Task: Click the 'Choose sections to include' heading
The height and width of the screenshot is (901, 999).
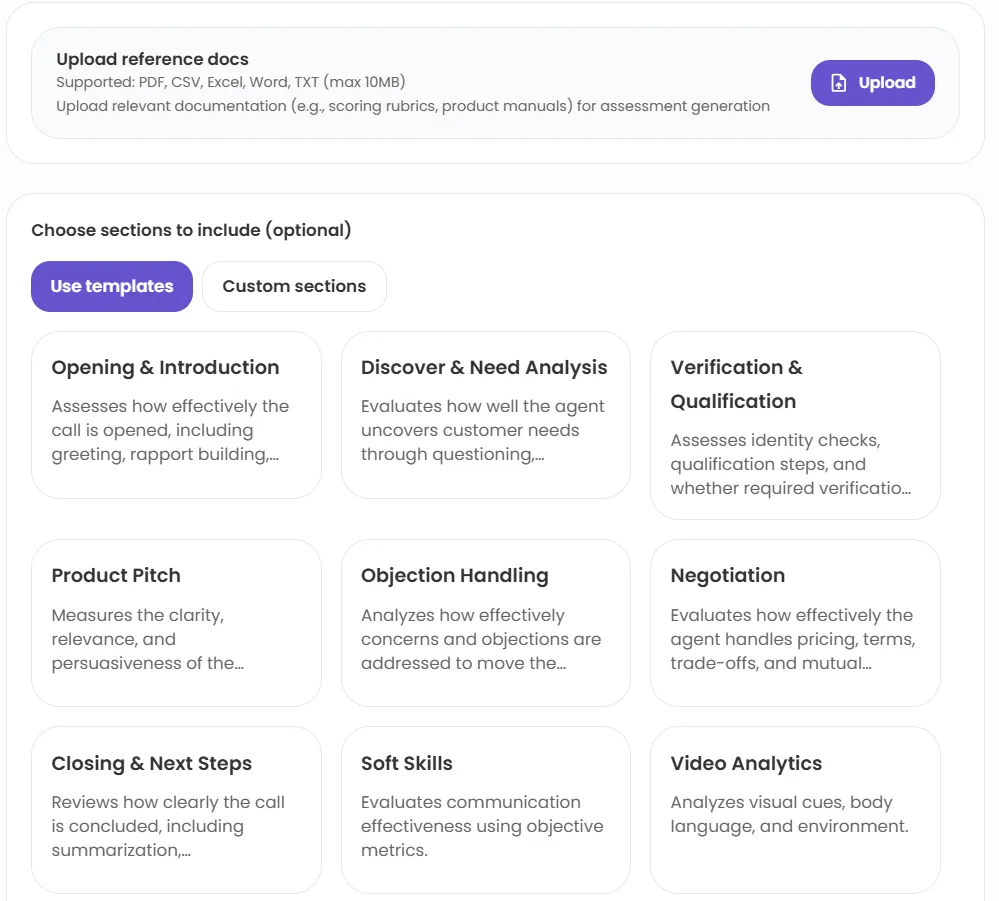Action: pos(191,230)
